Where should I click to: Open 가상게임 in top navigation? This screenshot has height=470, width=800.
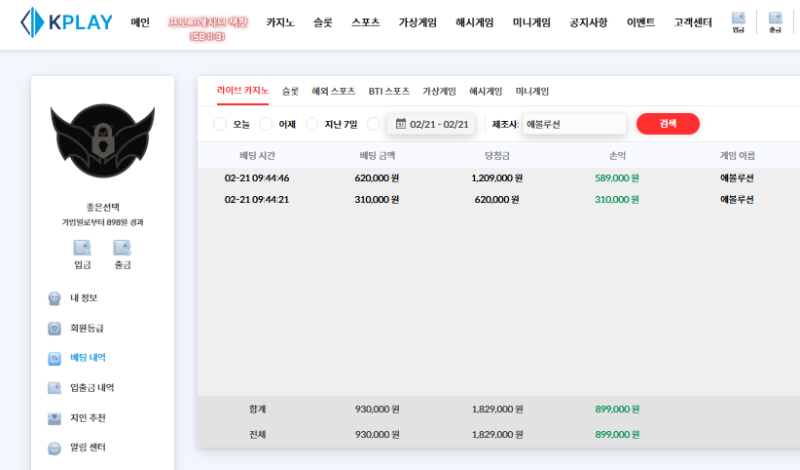pos(417,22)
